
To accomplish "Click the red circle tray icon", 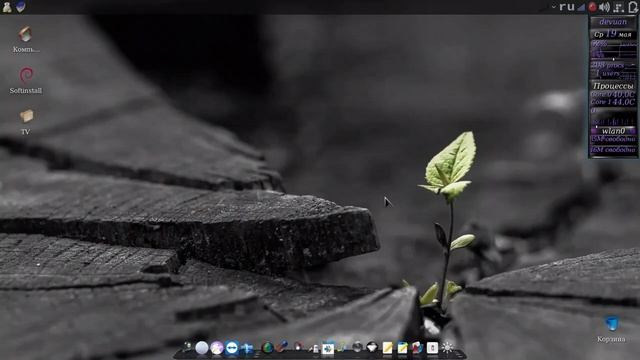I will [592, 7].
